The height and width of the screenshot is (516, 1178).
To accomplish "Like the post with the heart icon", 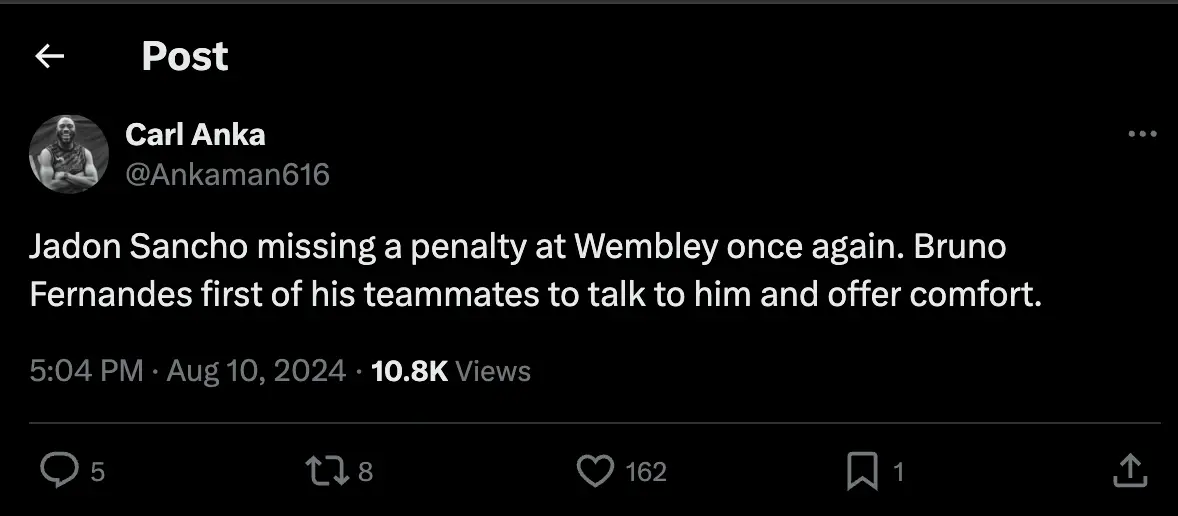I will [596, 470].
